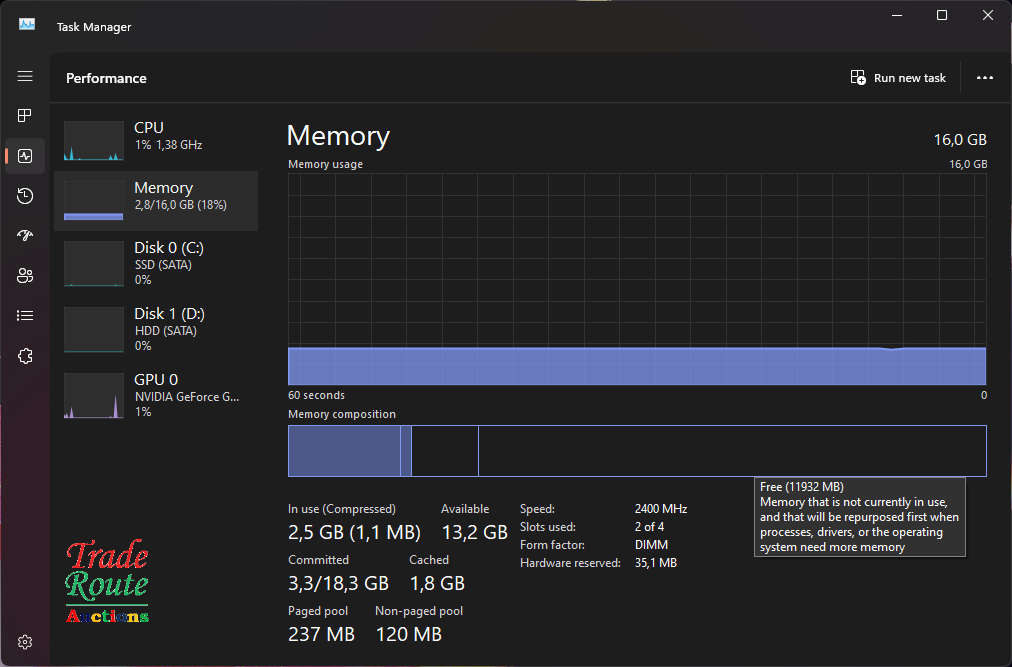
Task: Open the Startup apps page icon
Action: pos(25,236)
